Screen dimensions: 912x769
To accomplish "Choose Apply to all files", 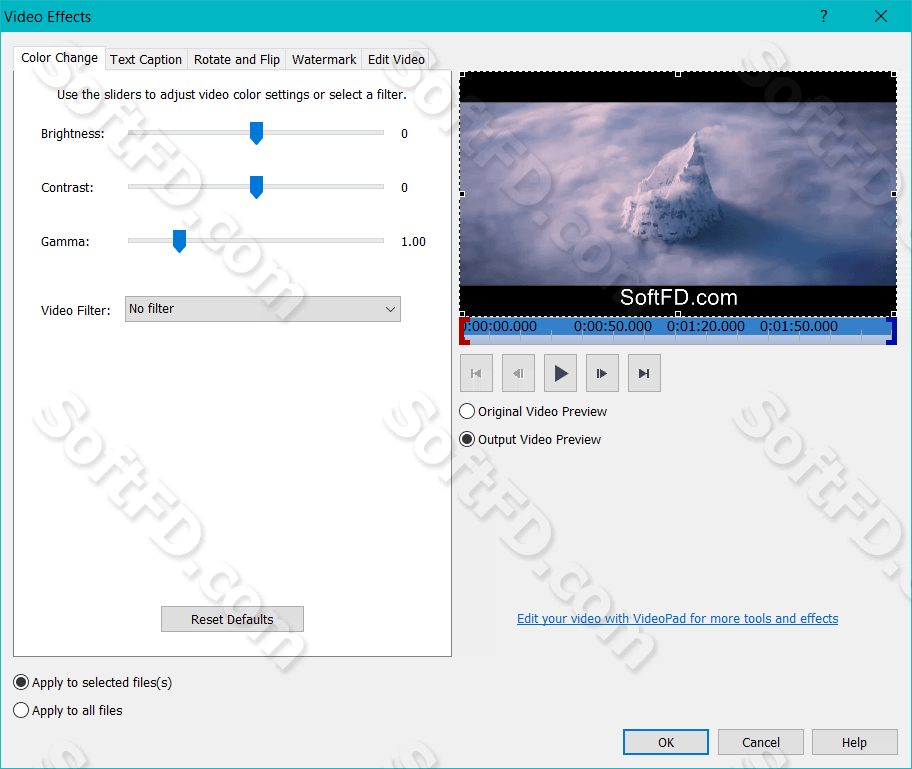I will click(67, 710).
